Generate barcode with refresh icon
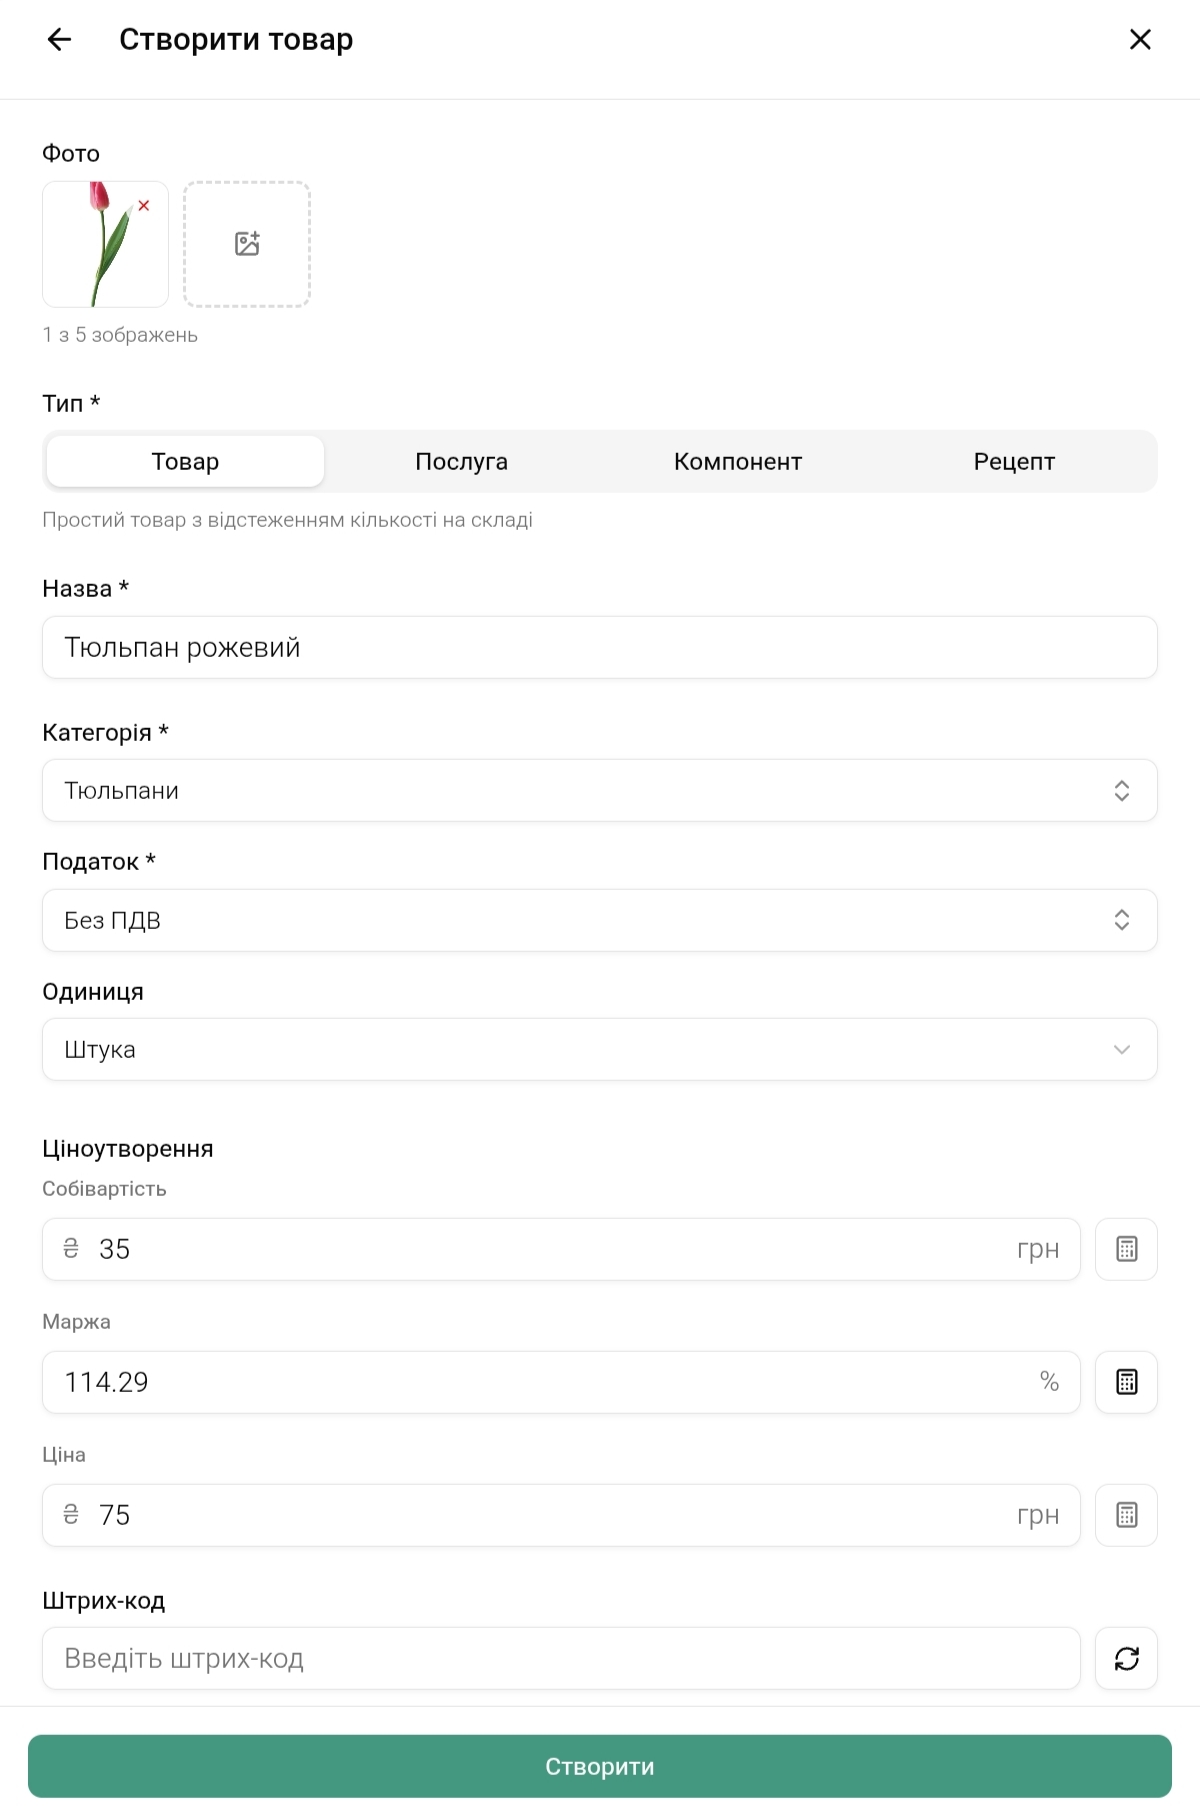 tap(1126, 1658)
